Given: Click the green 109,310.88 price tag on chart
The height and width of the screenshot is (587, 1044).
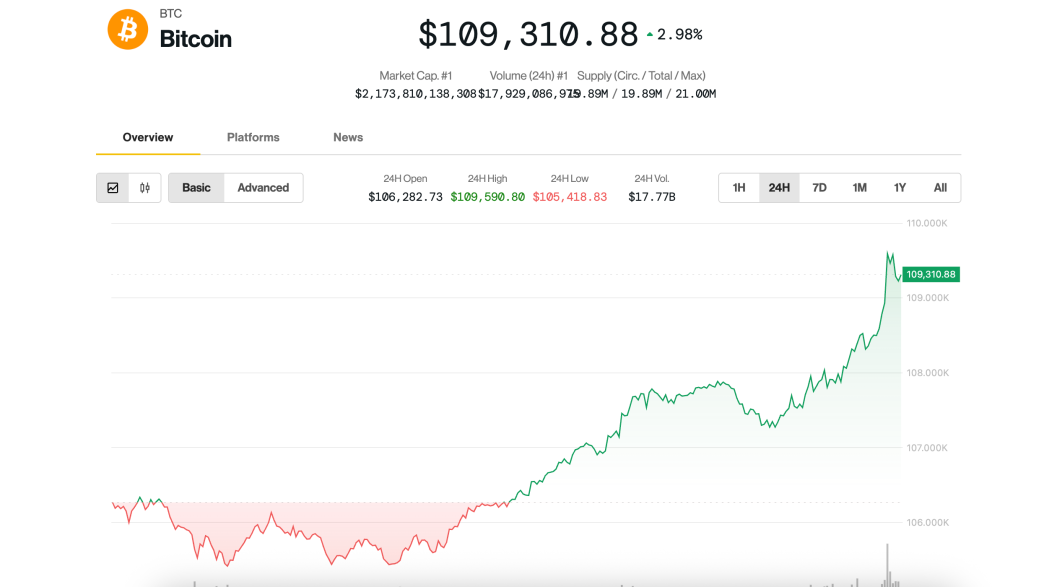Looking at the screenshot, I should point(931,274).
